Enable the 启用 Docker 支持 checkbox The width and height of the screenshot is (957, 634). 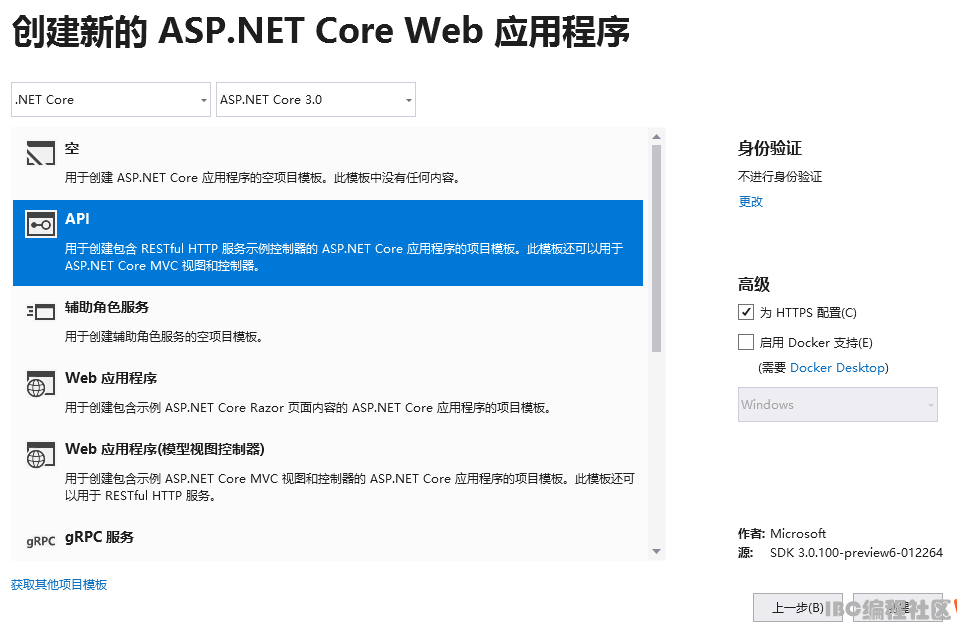click(x=746, y=342)
